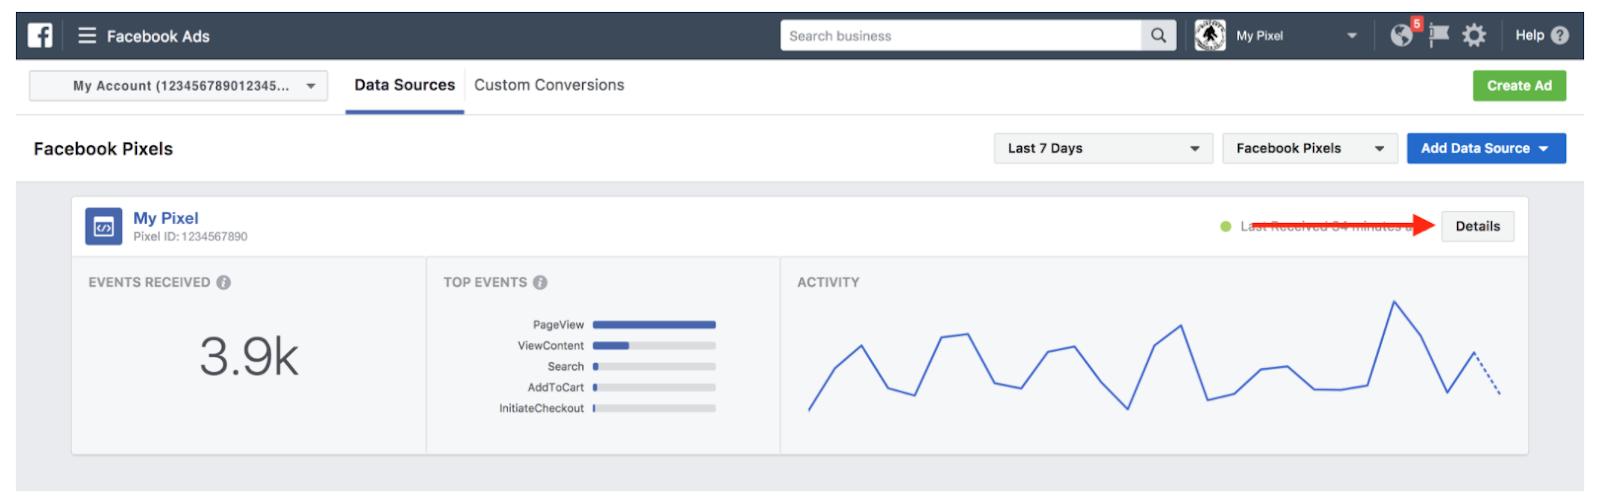Screen dimensions: 1600x503
Task: Click the search magnifier icon
Action: tap(1158, 36)
